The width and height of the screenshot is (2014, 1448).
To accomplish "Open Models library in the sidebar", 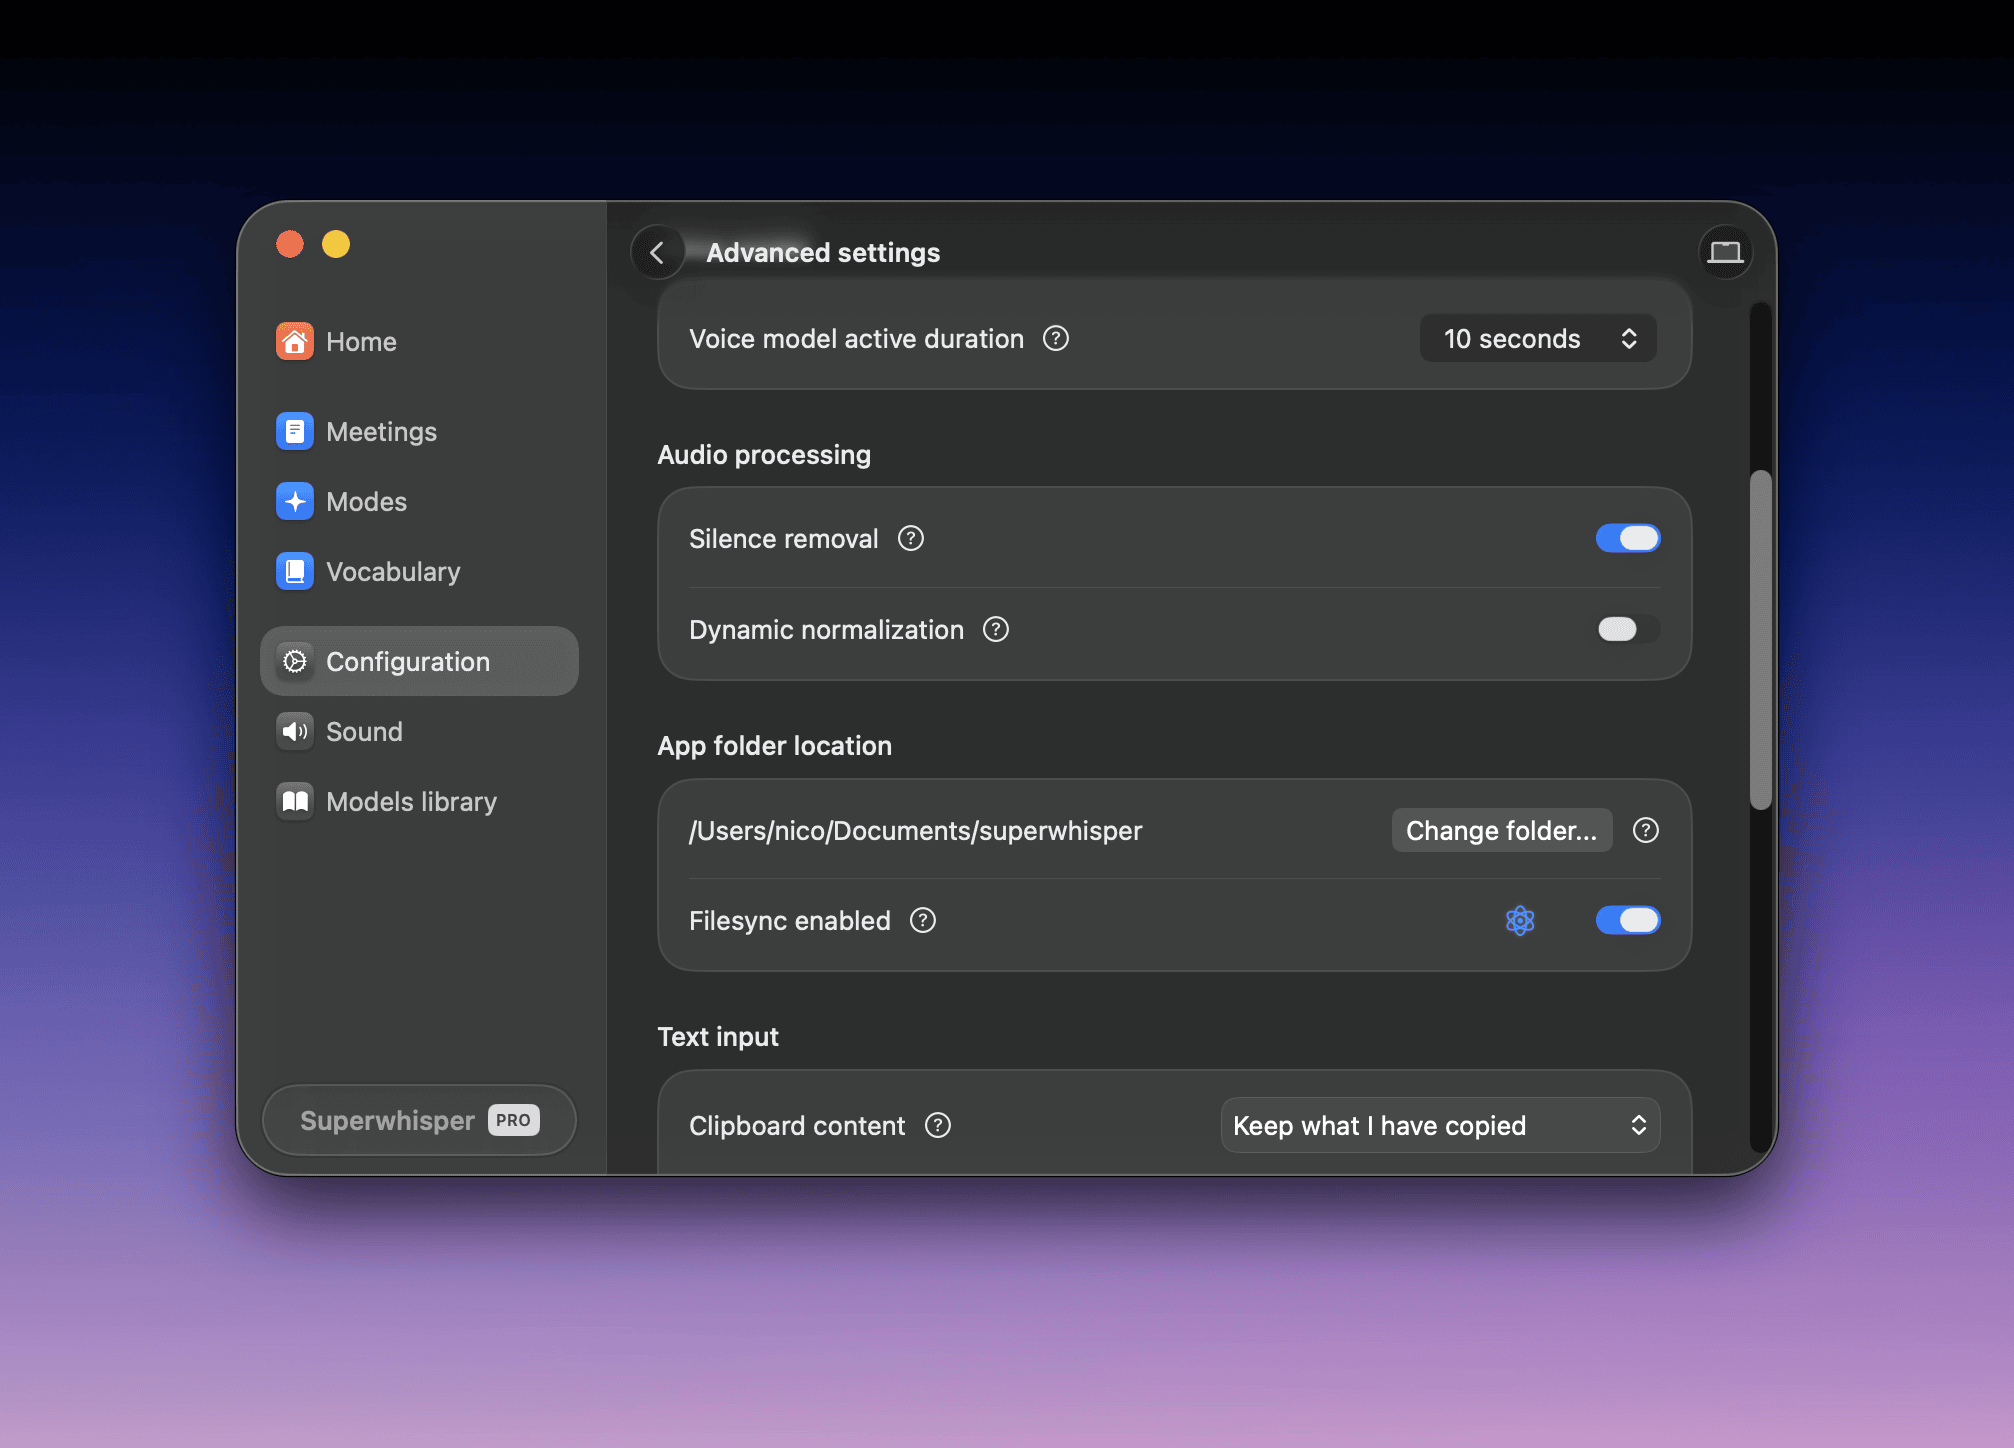I will tap(419, 801).
